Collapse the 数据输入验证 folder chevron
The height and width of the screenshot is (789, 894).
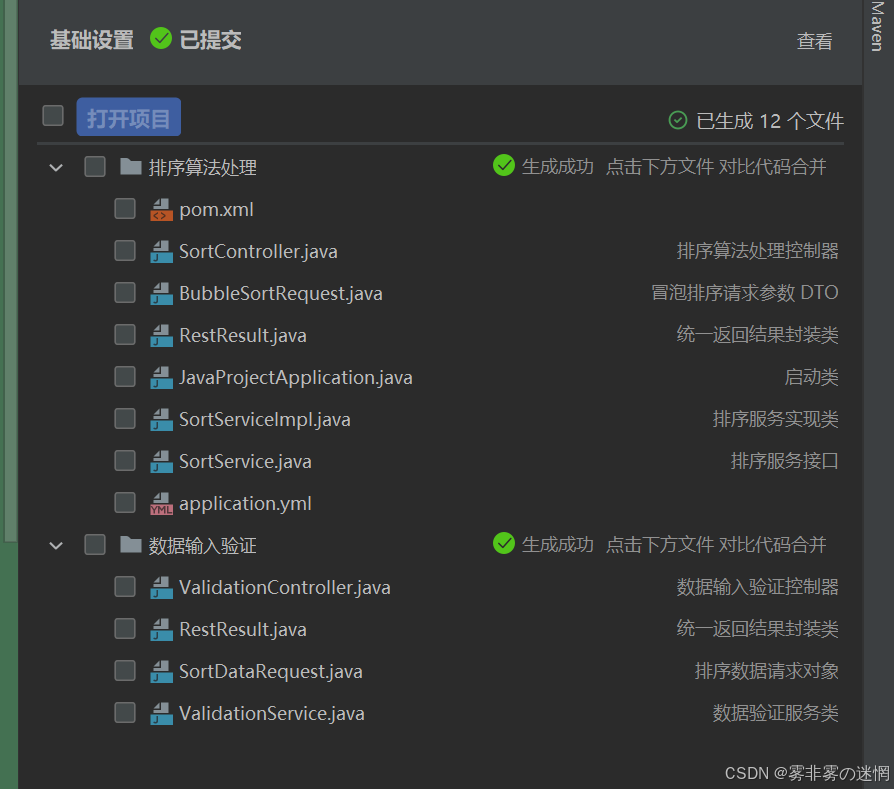[x=56, y=546]
